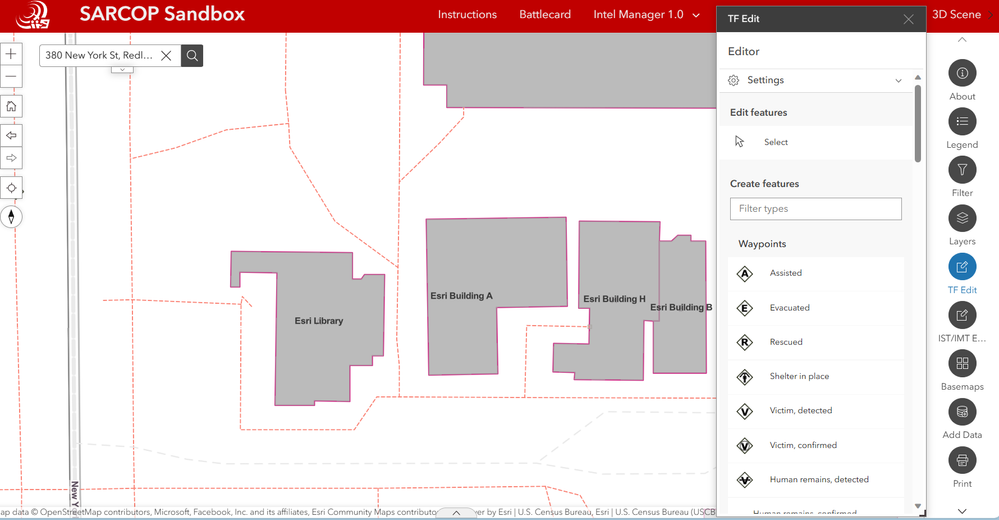Choose the Victim, confirmed waypoint
This screenshot has height=520, width=999.
[816, 445]
